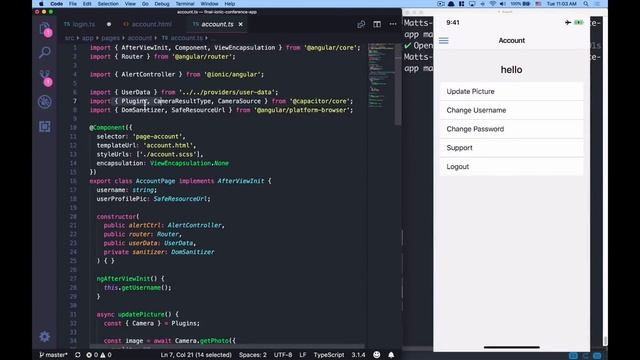The width and height of the screenshot is (640, 360).
Task: Click the editor horizontal scrollbar
Action: point(227,347)
